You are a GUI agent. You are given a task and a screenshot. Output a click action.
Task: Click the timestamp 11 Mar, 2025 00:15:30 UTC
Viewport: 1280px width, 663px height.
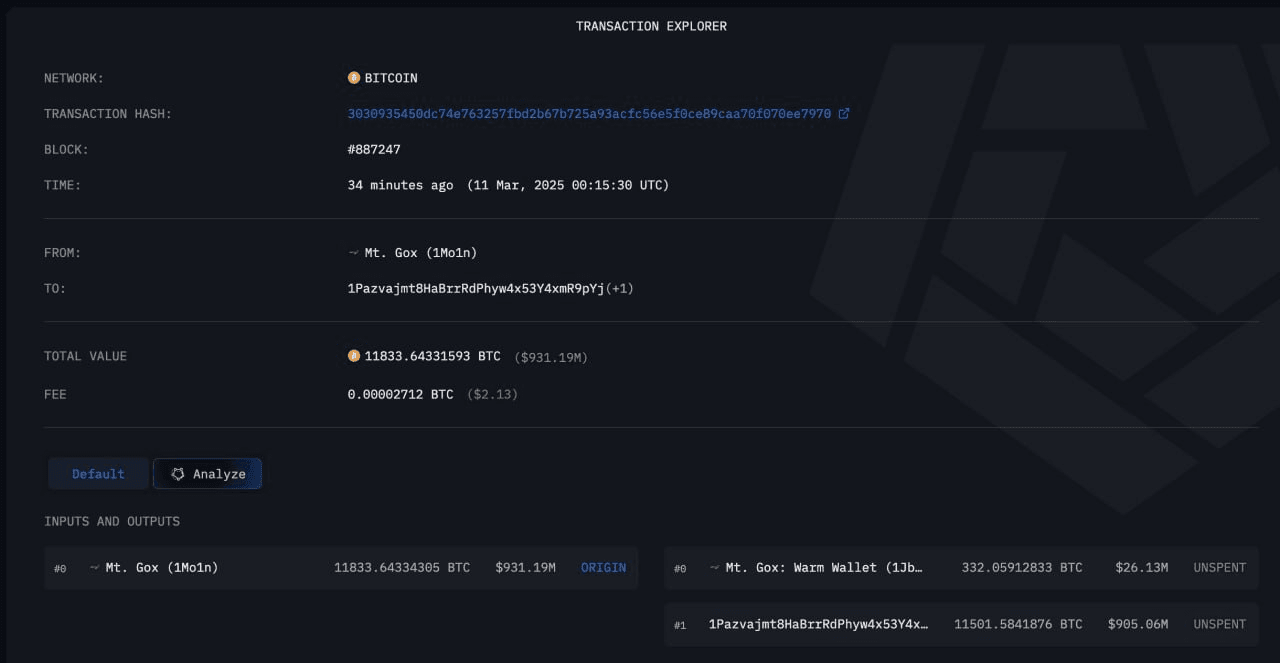[568, 186]
